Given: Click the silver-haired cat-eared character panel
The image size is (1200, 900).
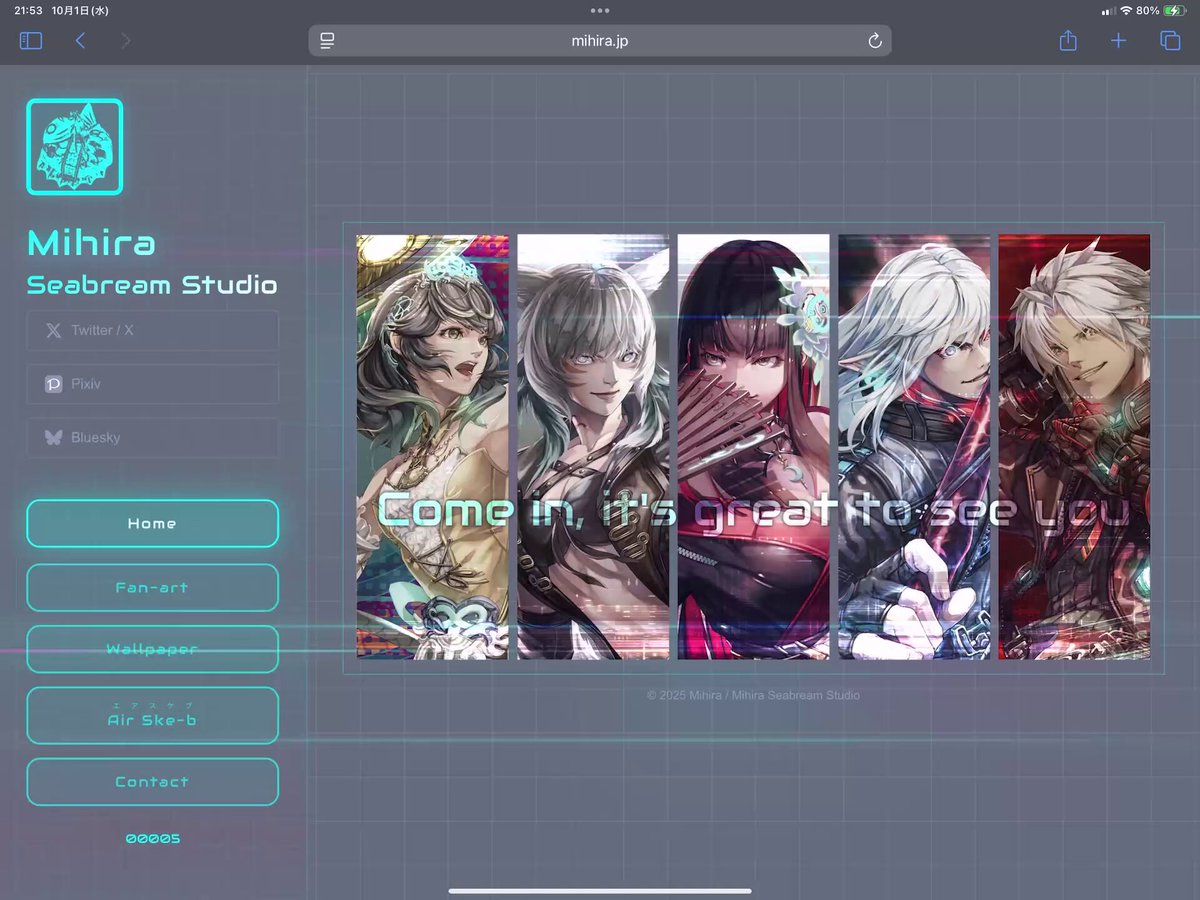Looking at the screenshot, I should tap(593, 447).
